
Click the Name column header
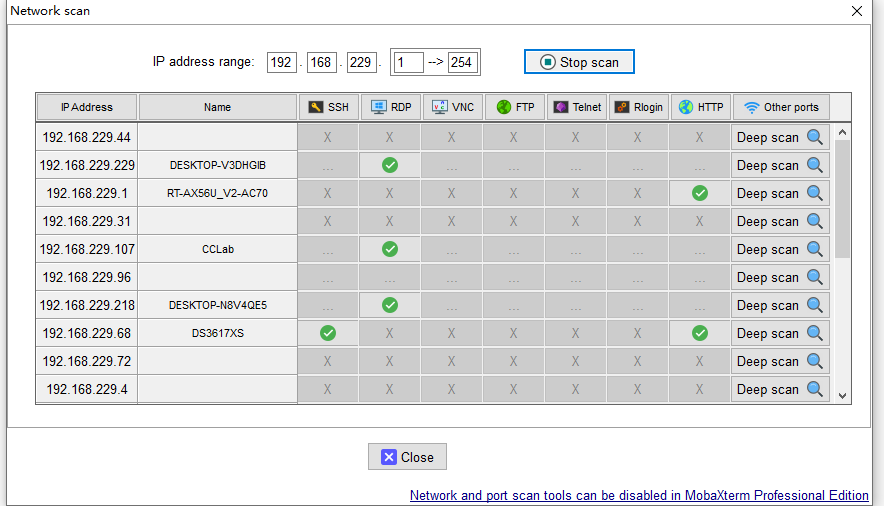pyautogui.click(x=218, y=107)
